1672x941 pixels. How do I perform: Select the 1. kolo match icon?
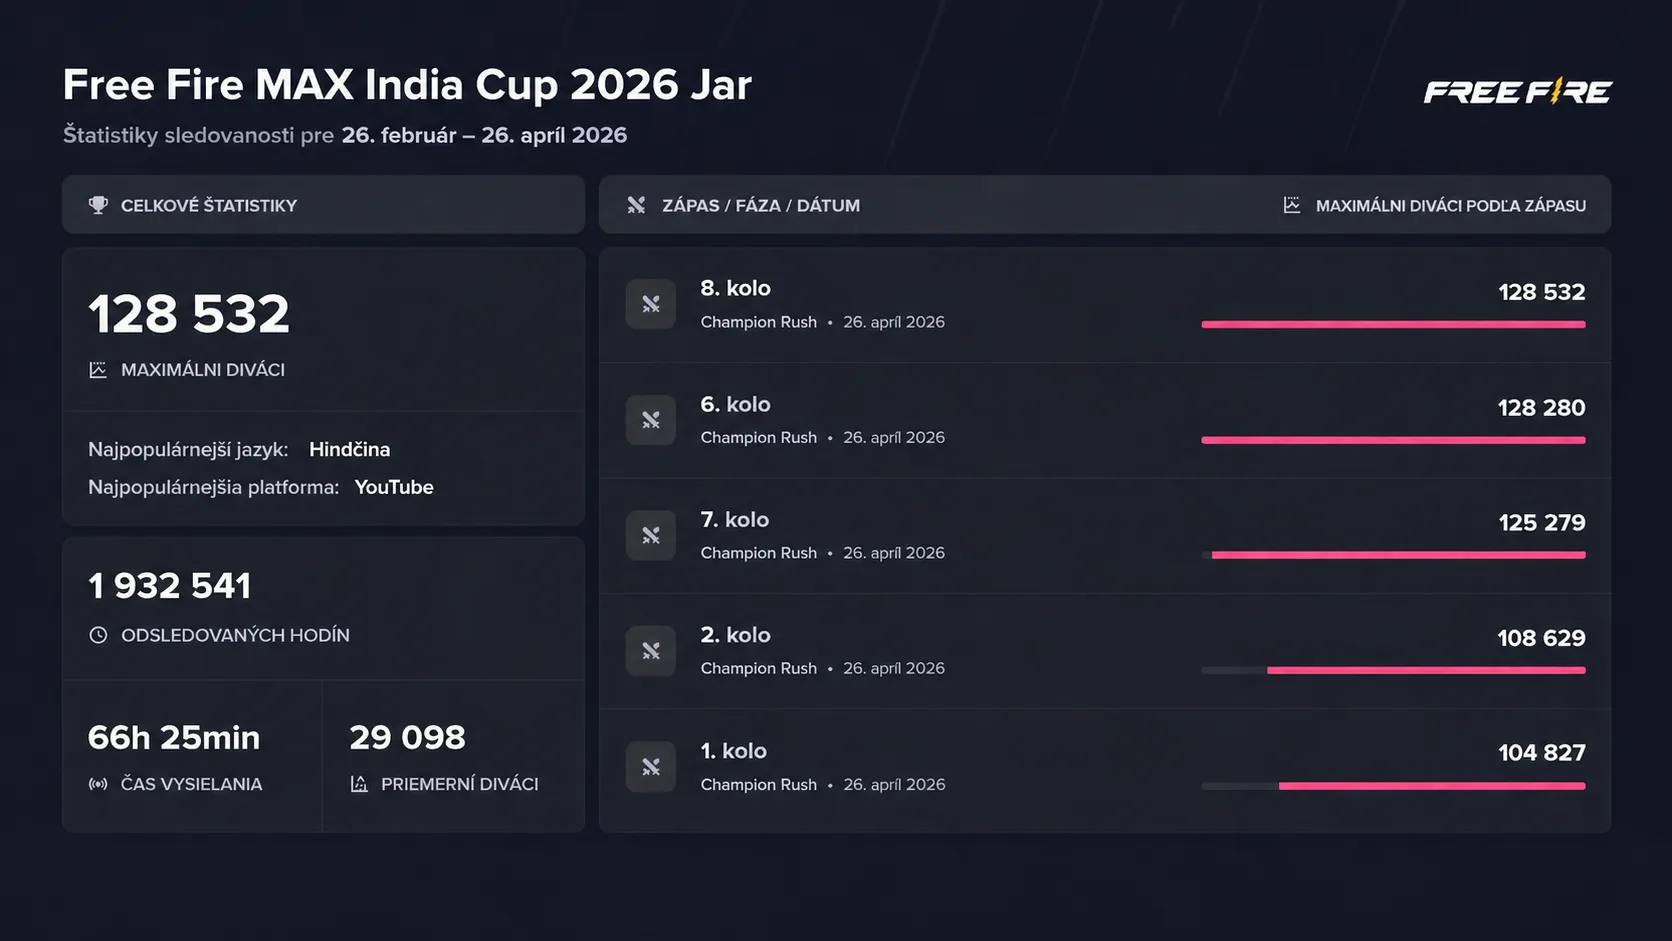pyautogui.click(x=651, y=767)
